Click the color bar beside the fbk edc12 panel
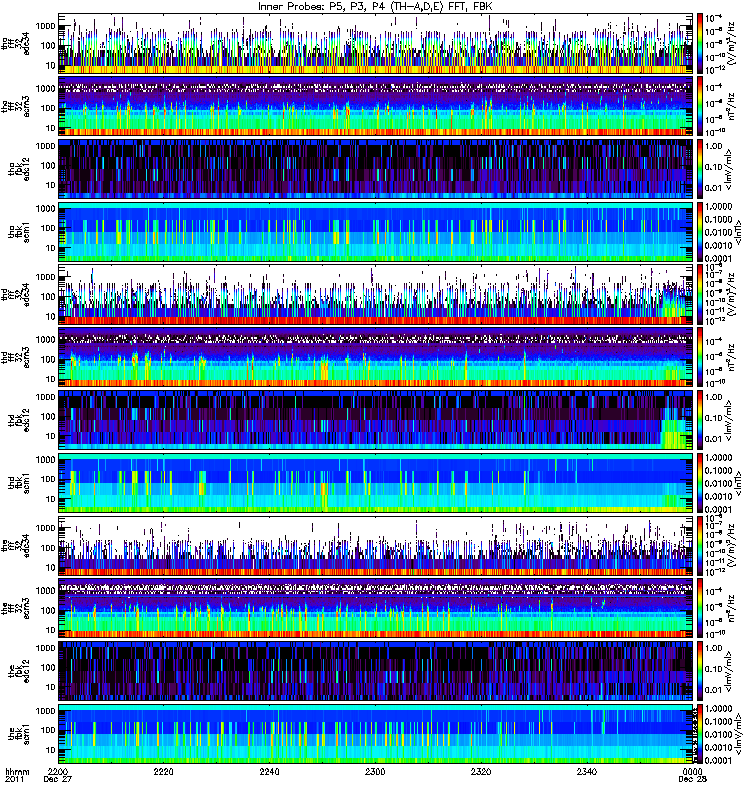Image resolution: width=750 pixels, height=800 pixels. click(699, 671)
